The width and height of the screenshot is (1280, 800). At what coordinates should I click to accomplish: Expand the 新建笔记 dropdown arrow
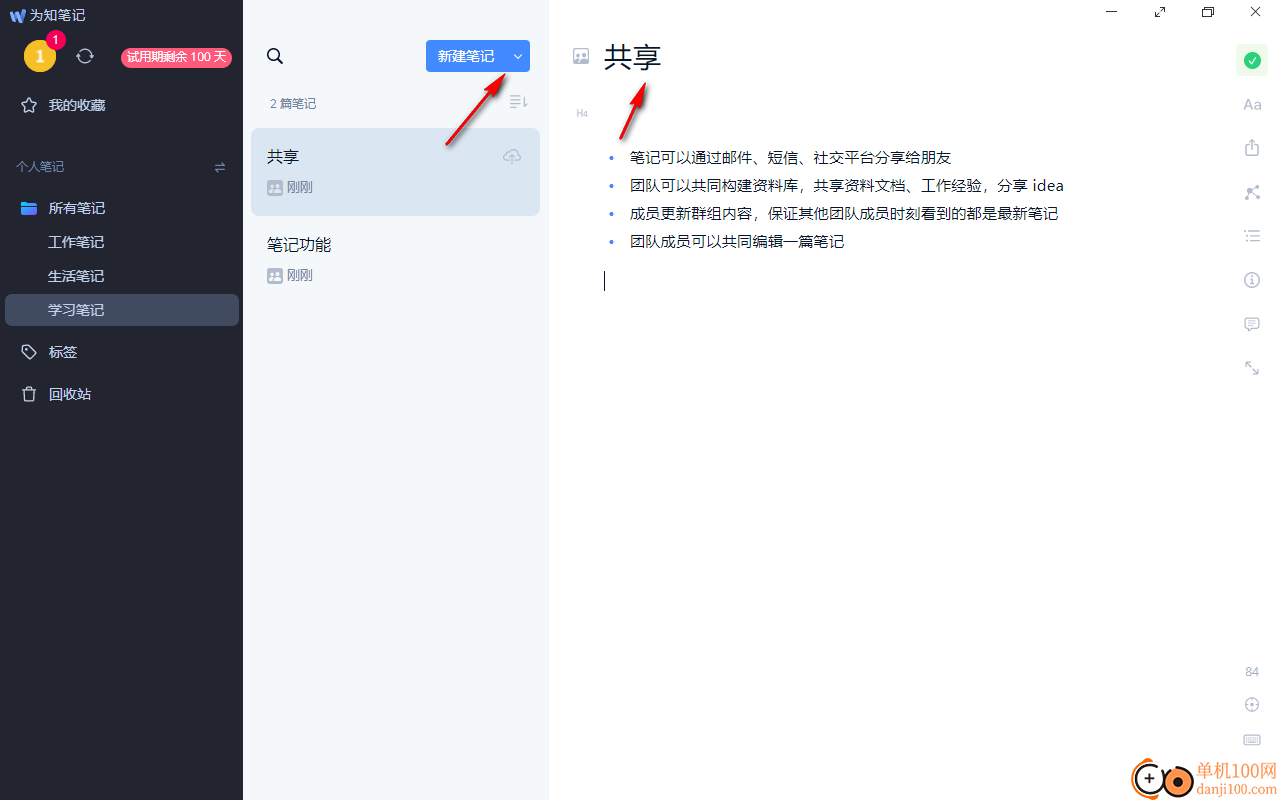[518, 56]
